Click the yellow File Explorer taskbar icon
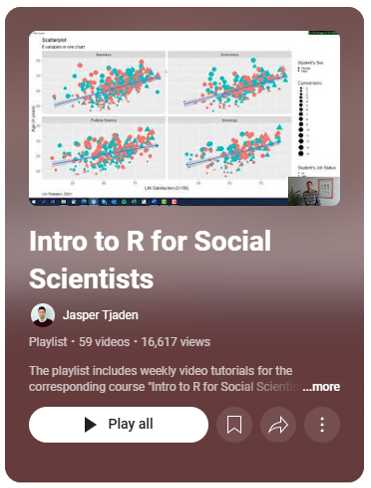Image resolution: width=371 pixels, height=488 pixels. (x=63, y=202)
